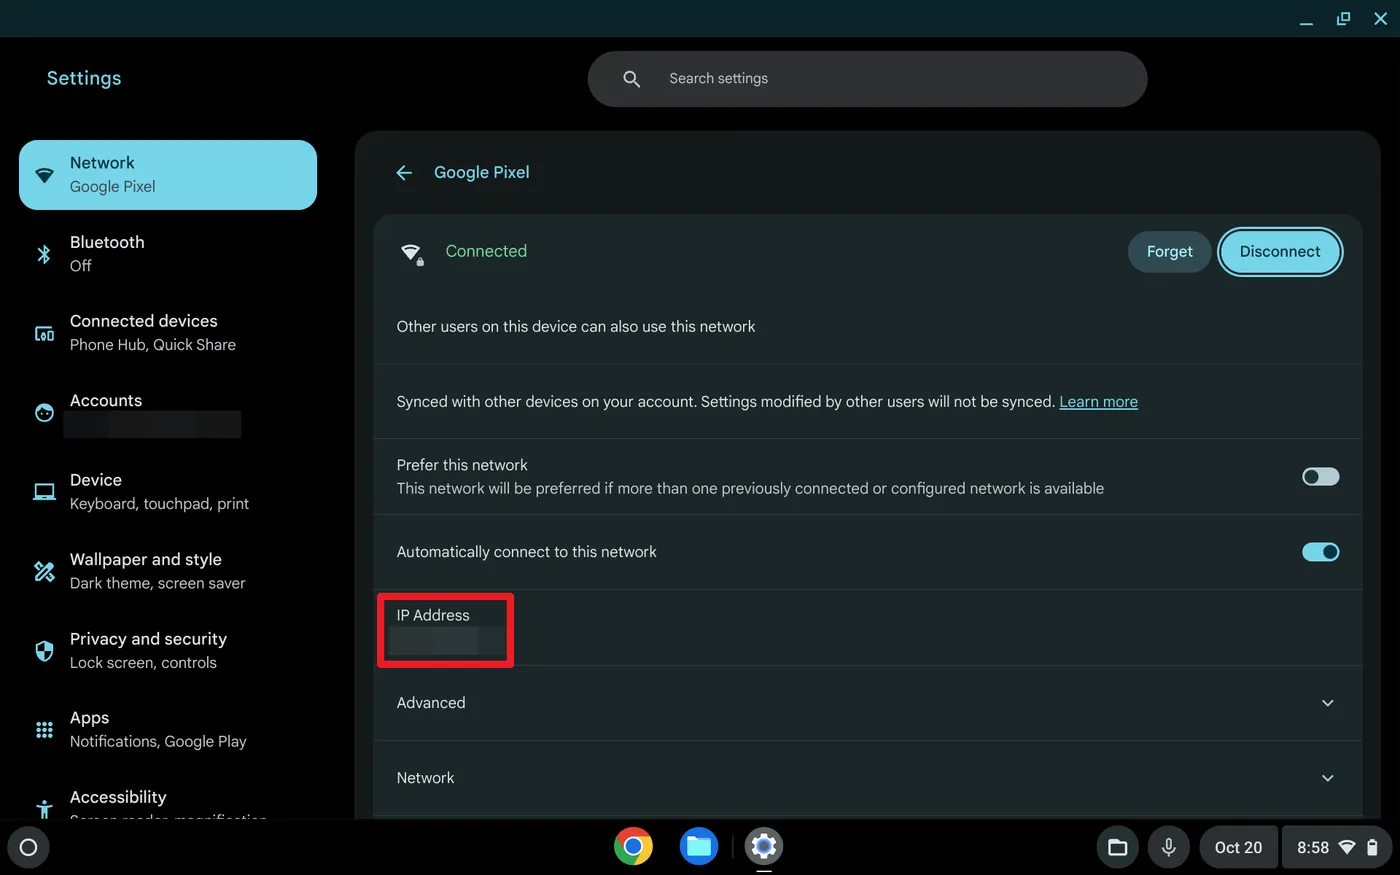Click the Settings gear icon in the shelf
This screenshot has width=1400, height=875.
(764, 847)
